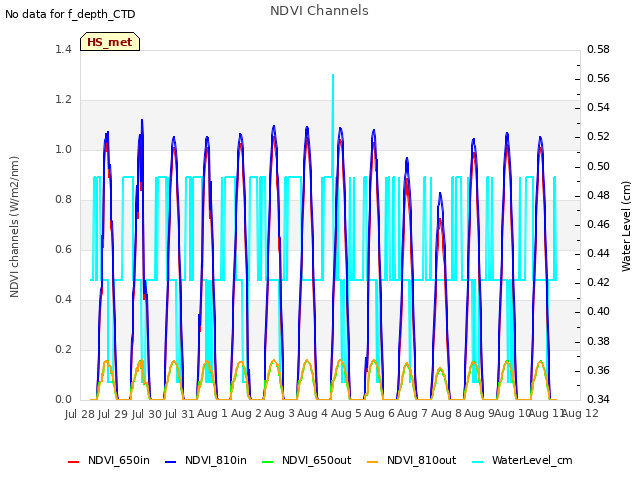640x480 pixels.
Task: Click the Jul 28 date label
Action: 79,414
